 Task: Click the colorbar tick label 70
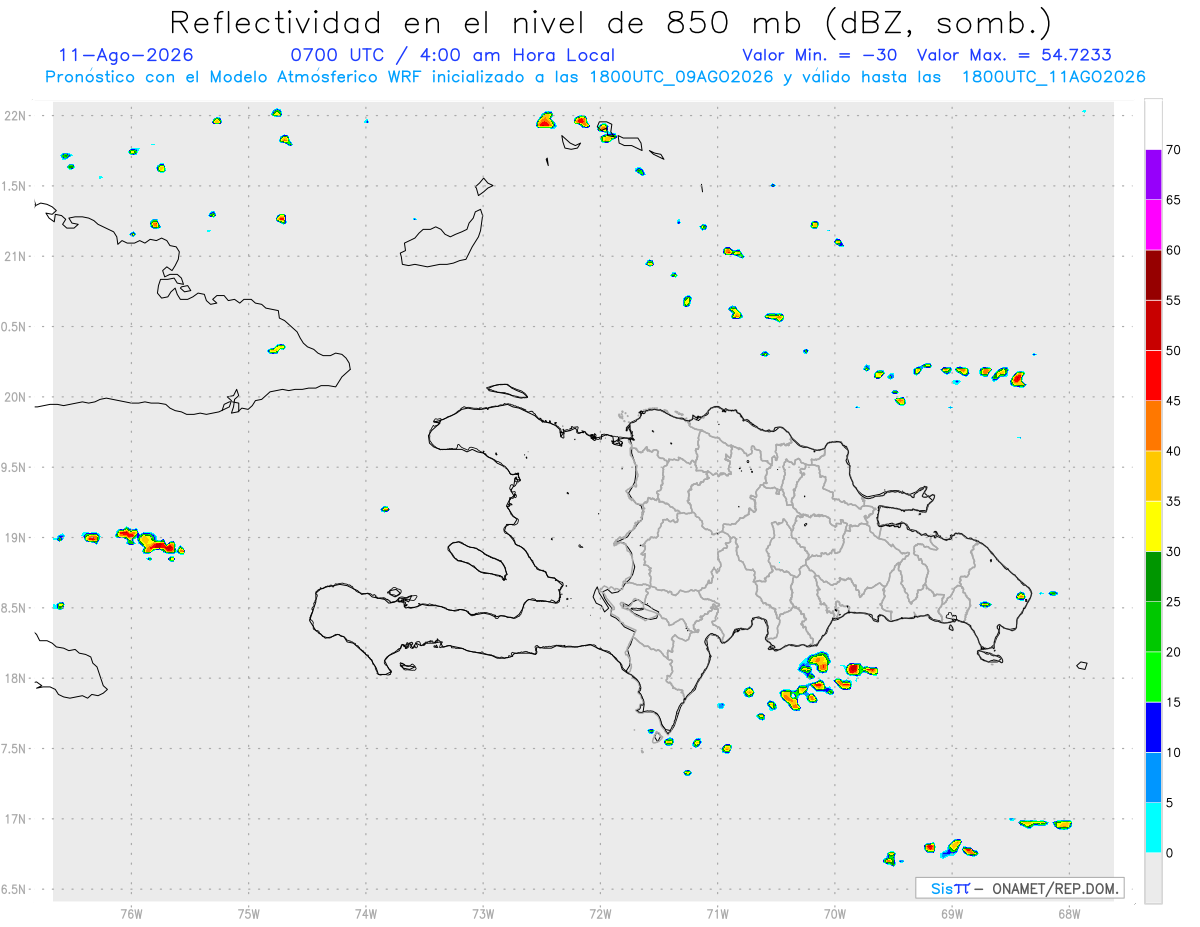coord(1174,150)
